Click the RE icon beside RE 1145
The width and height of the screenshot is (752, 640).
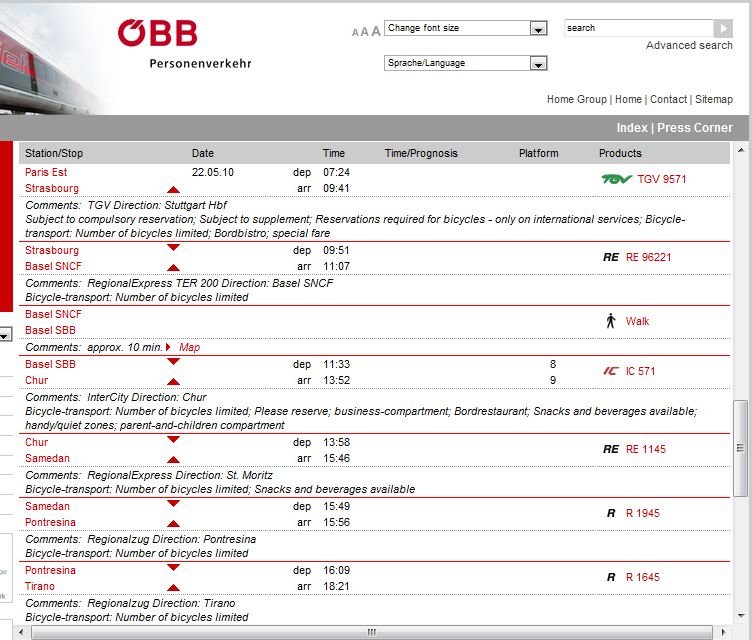[x=611, y=449]
